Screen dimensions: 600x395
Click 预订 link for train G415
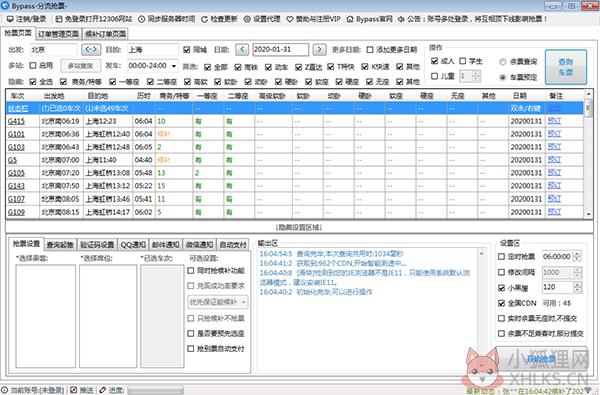pos(554,121)
